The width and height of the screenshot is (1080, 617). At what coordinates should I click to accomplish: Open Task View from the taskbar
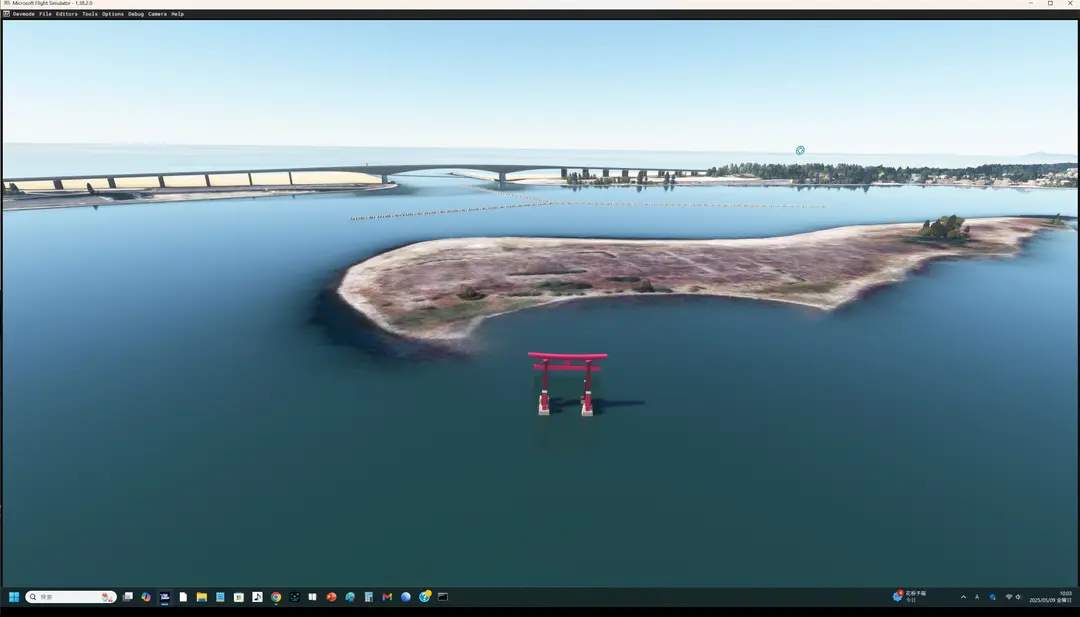[x=127, y=597]
